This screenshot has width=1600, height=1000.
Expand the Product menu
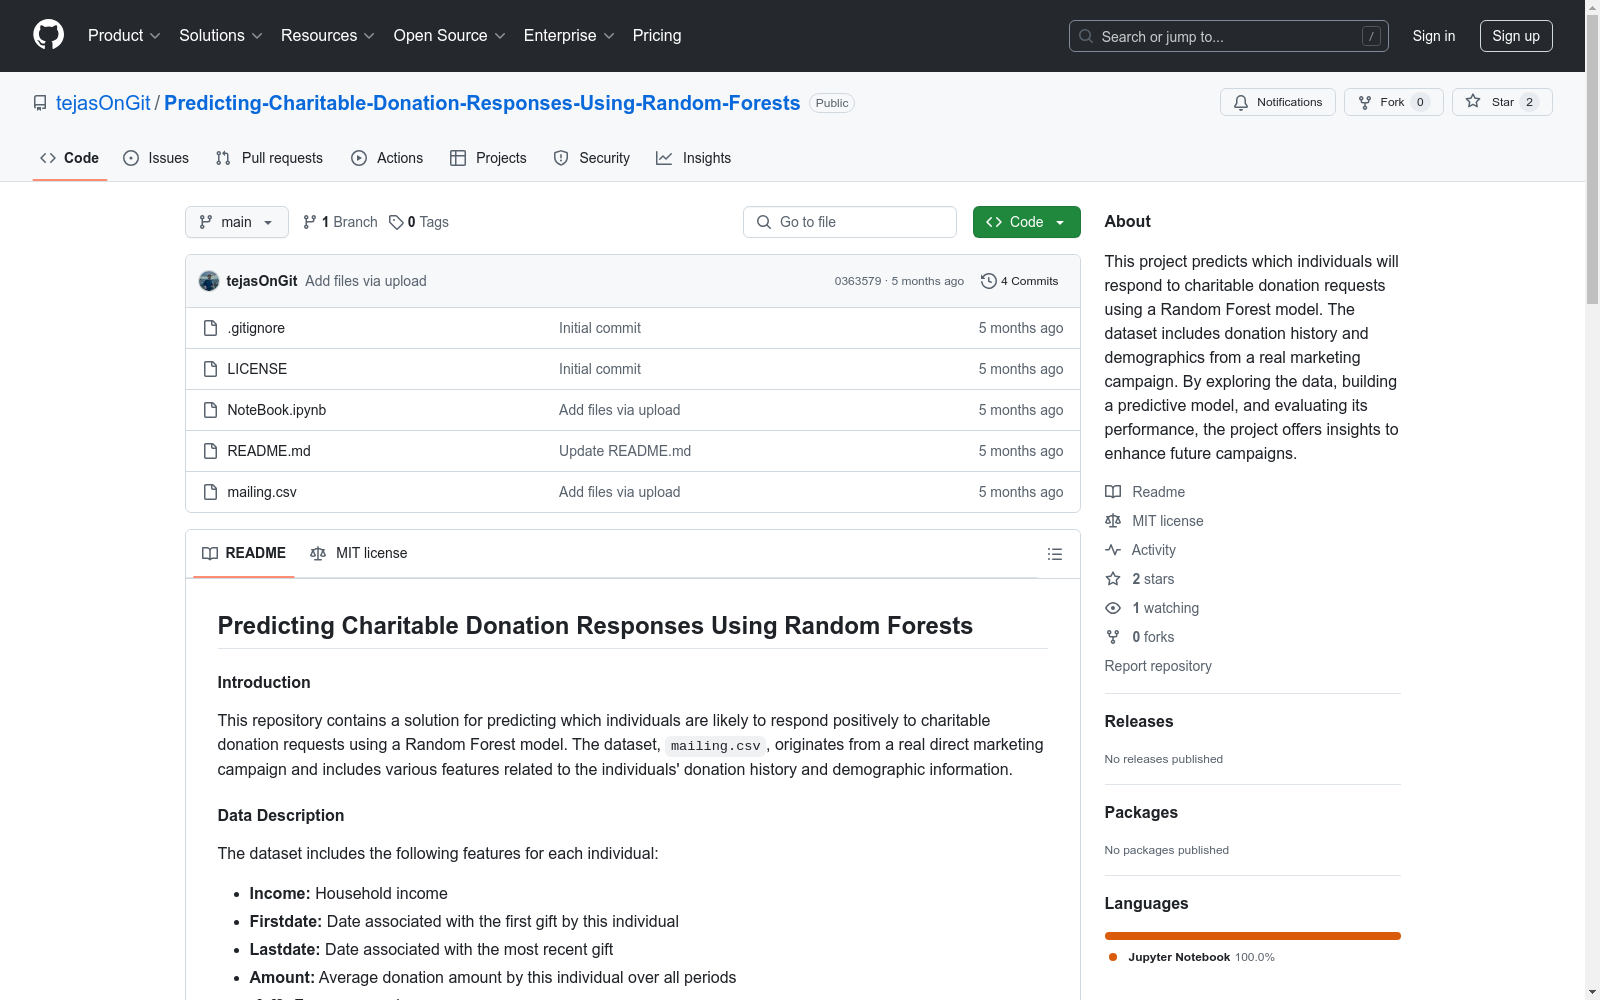(x=124, y=36)
